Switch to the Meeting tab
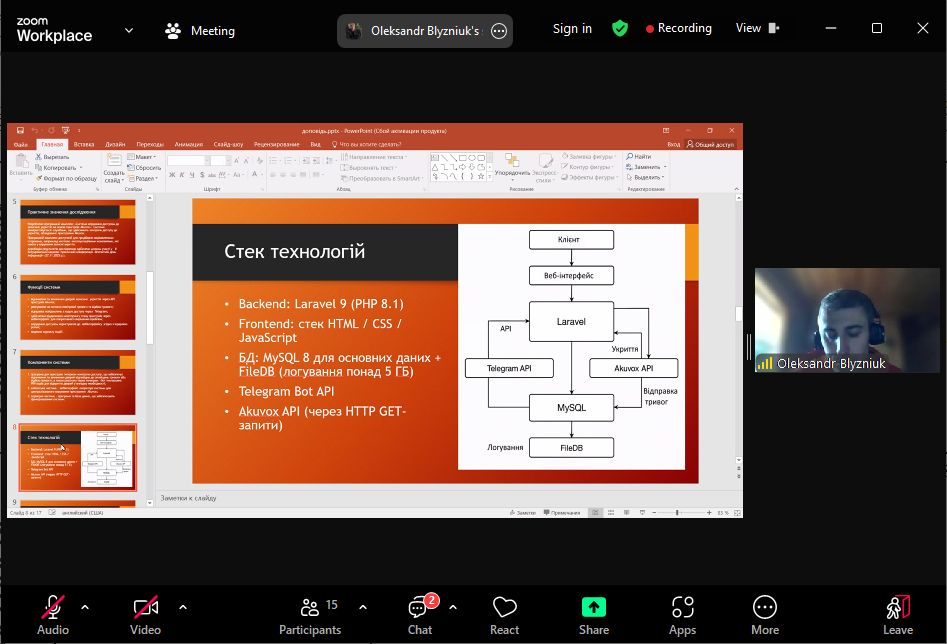This screenshot has height=644, width=947. pos(200,31)
